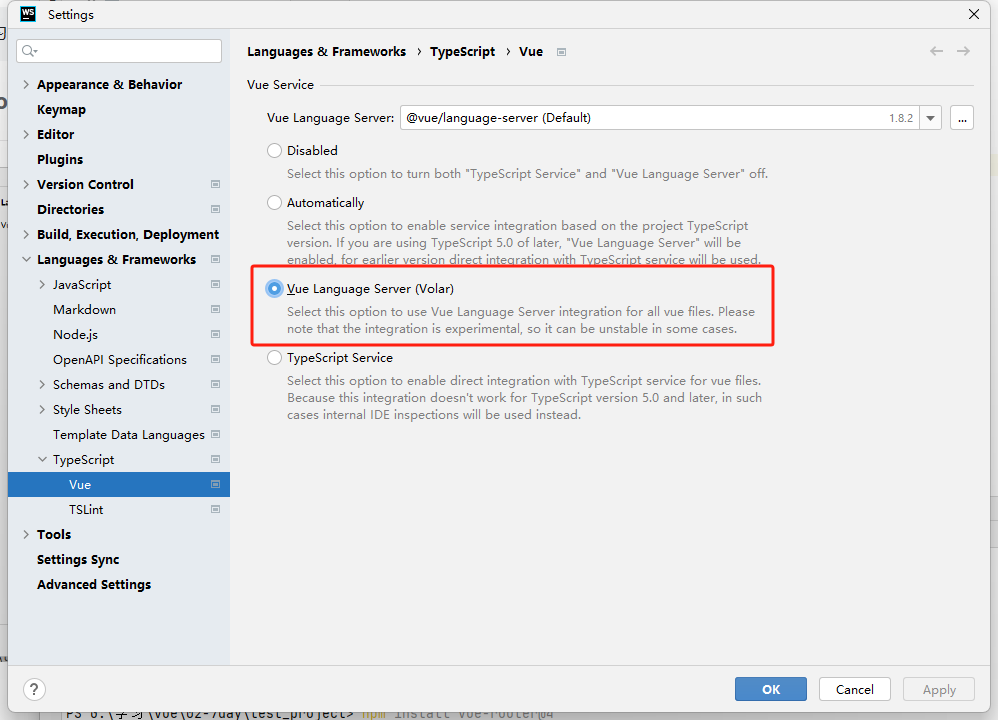Viewport: 998px width, 720px height.
Task: Open the Vue Language Server dropdown arrow
Action: 931,118
